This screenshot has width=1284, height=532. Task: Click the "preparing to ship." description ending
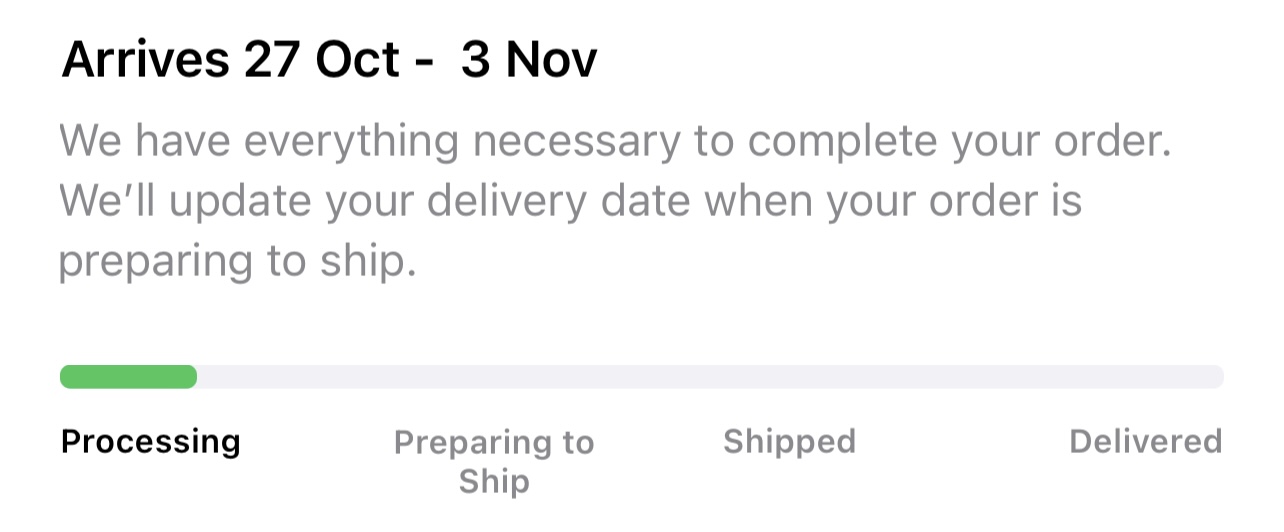coord(236,261)
